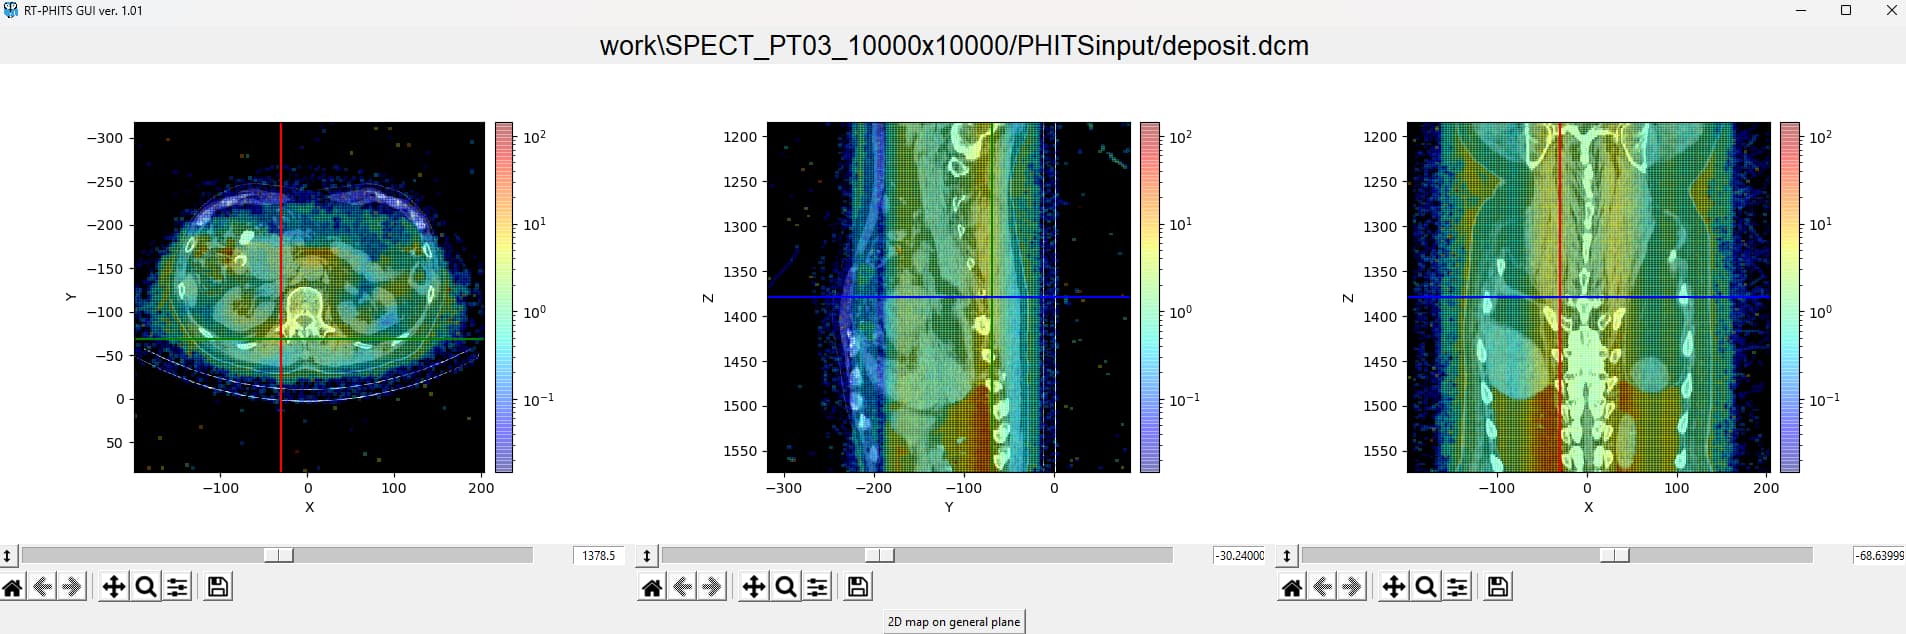This screenshot has height=634, width=1906.
Task: Click Home in the coronal plot toolbar
Action: (1292, 587)
